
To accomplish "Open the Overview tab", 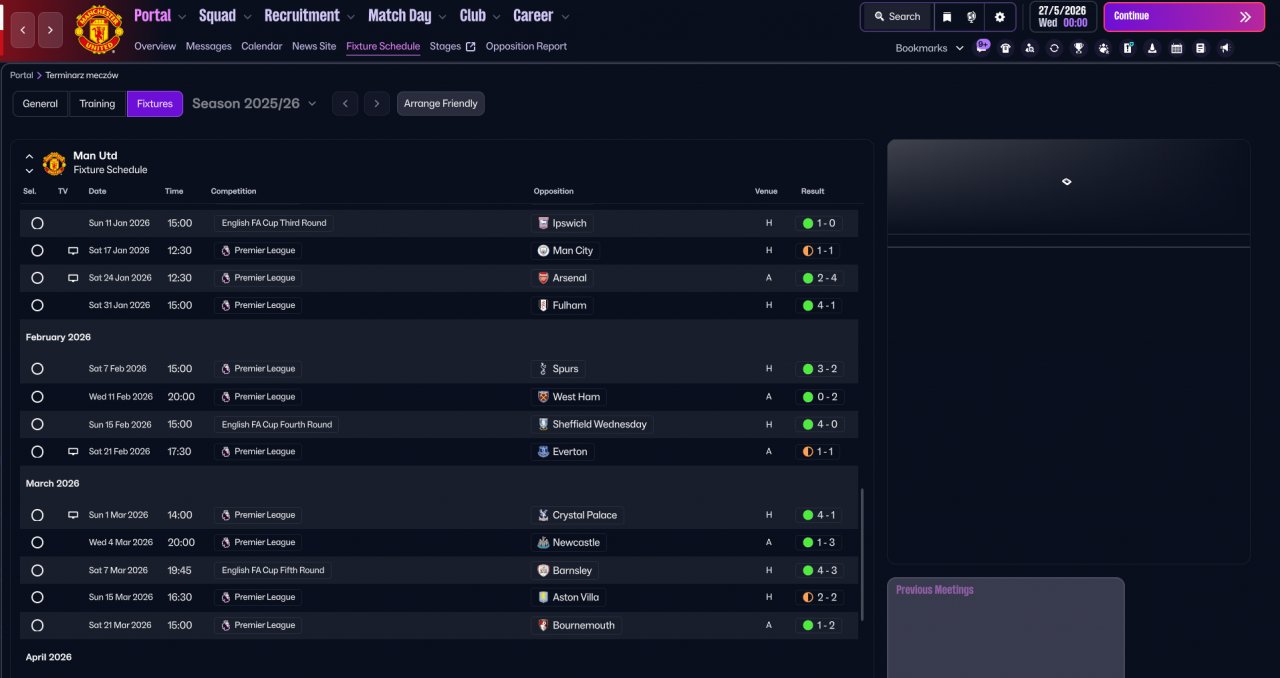I will [x=155, y=46].
